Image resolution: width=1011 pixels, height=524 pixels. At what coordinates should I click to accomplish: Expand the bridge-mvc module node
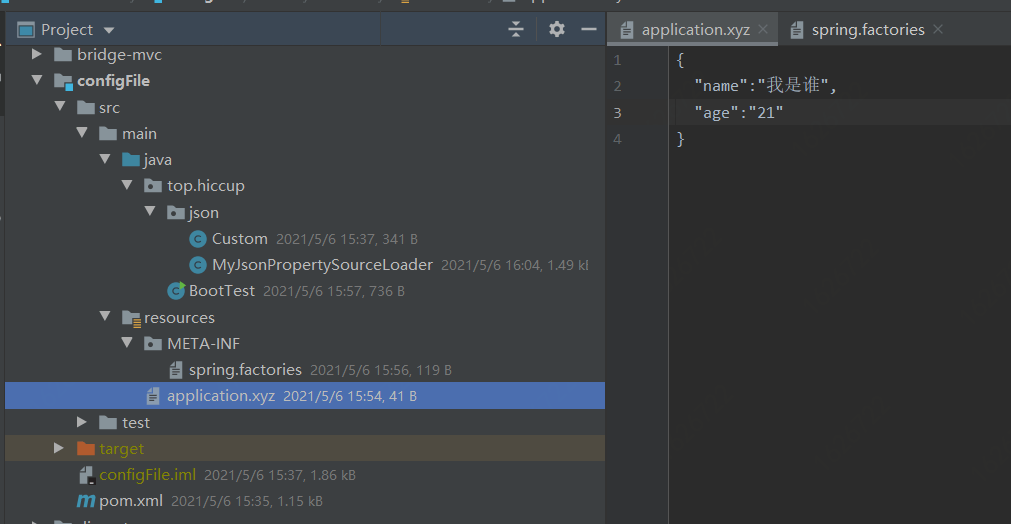point(37,54)
